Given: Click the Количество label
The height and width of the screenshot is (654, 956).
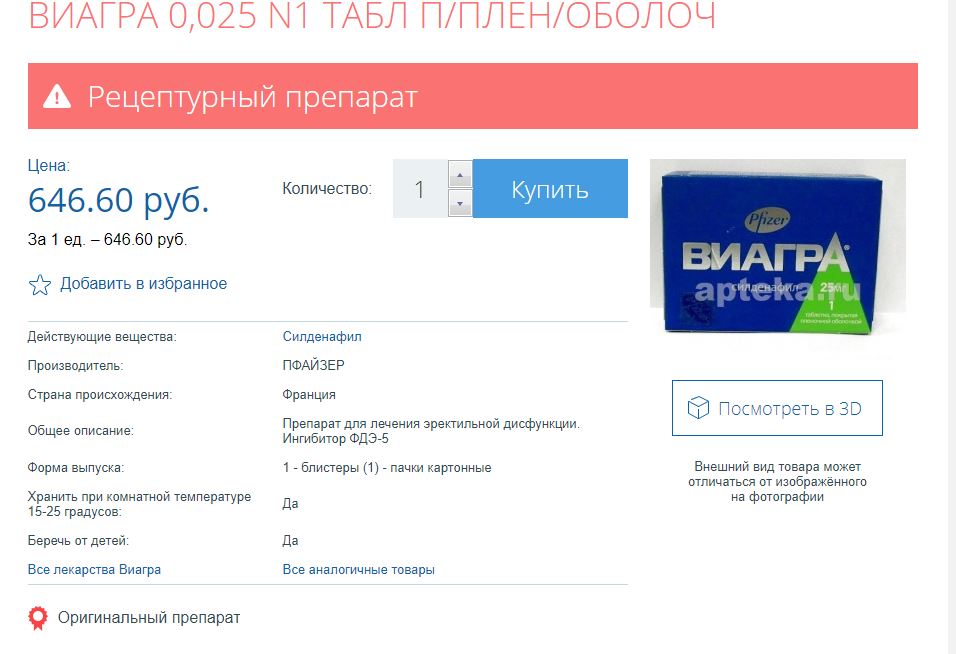Looking at the screenshot, I should [x=327, y=189].
